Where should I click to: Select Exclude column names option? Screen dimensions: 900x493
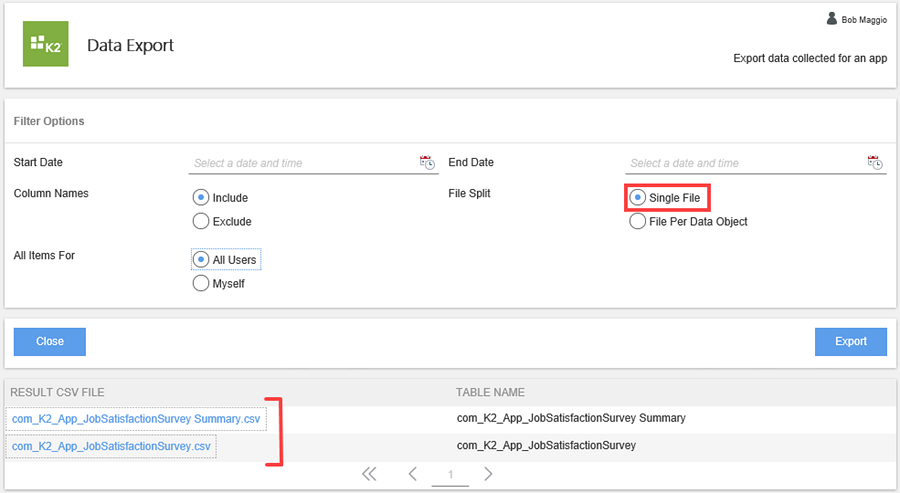(200, 221)
